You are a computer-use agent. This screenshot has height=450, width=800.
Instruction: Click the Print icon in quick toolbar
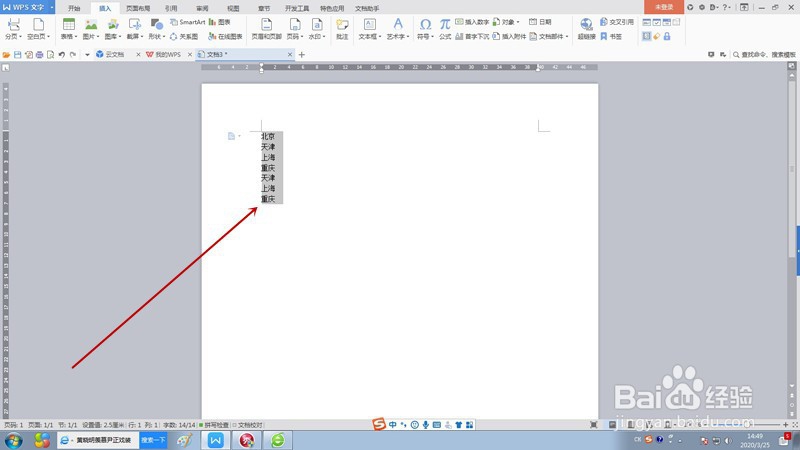pyautogui.click(x=39, y=55)
